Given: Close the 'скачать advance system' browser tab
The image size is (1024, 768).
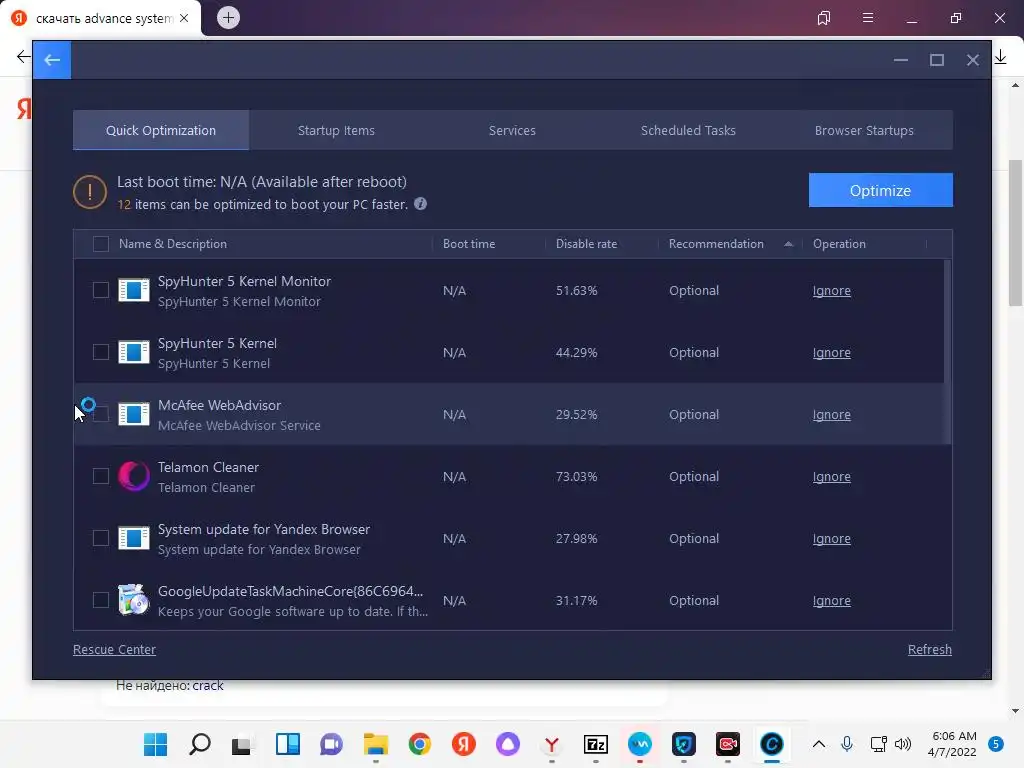Looking at the screenshot, I should click(184, 18).
